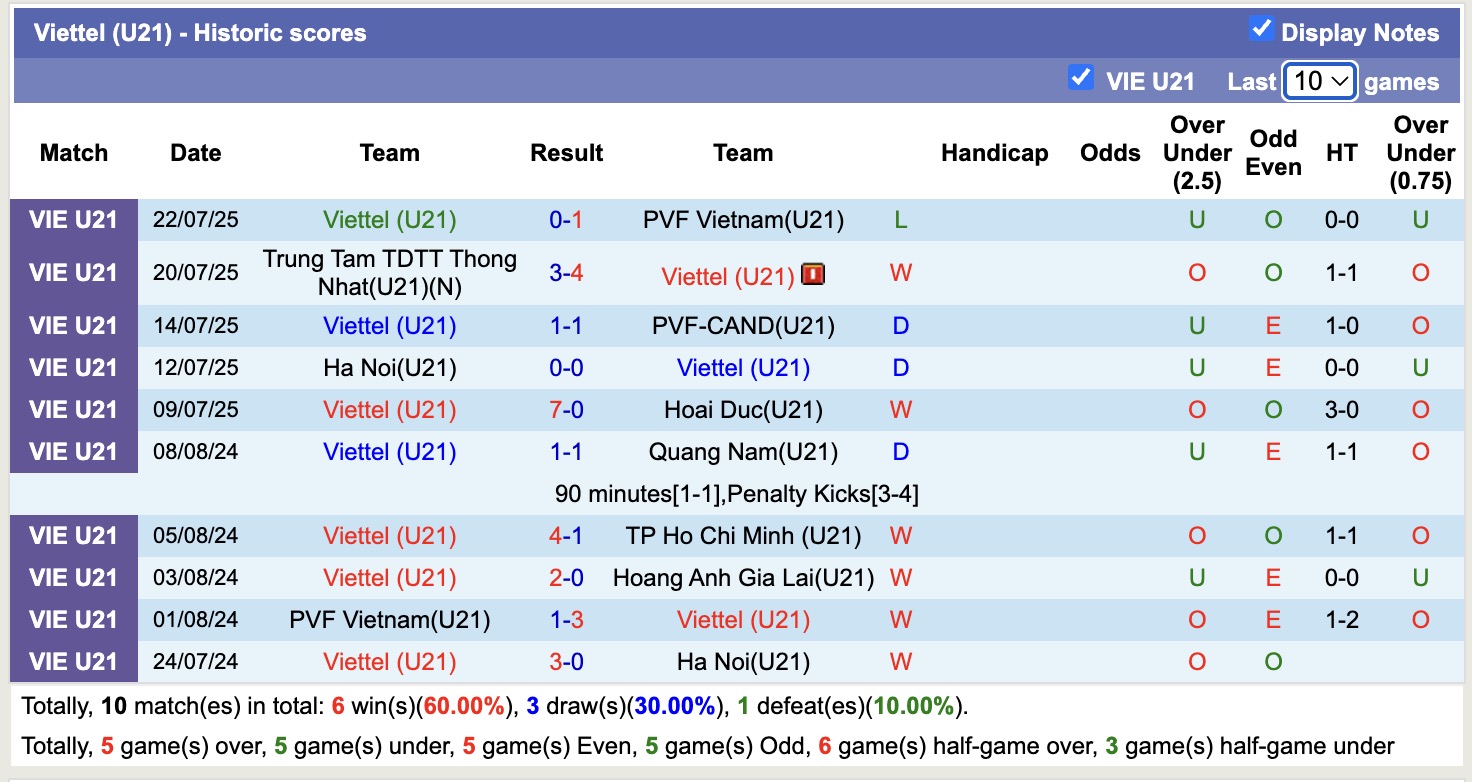1472x782 pixels.
Task: Click the red card icon beside Viettel (U21)
Action: coord(812,274)
